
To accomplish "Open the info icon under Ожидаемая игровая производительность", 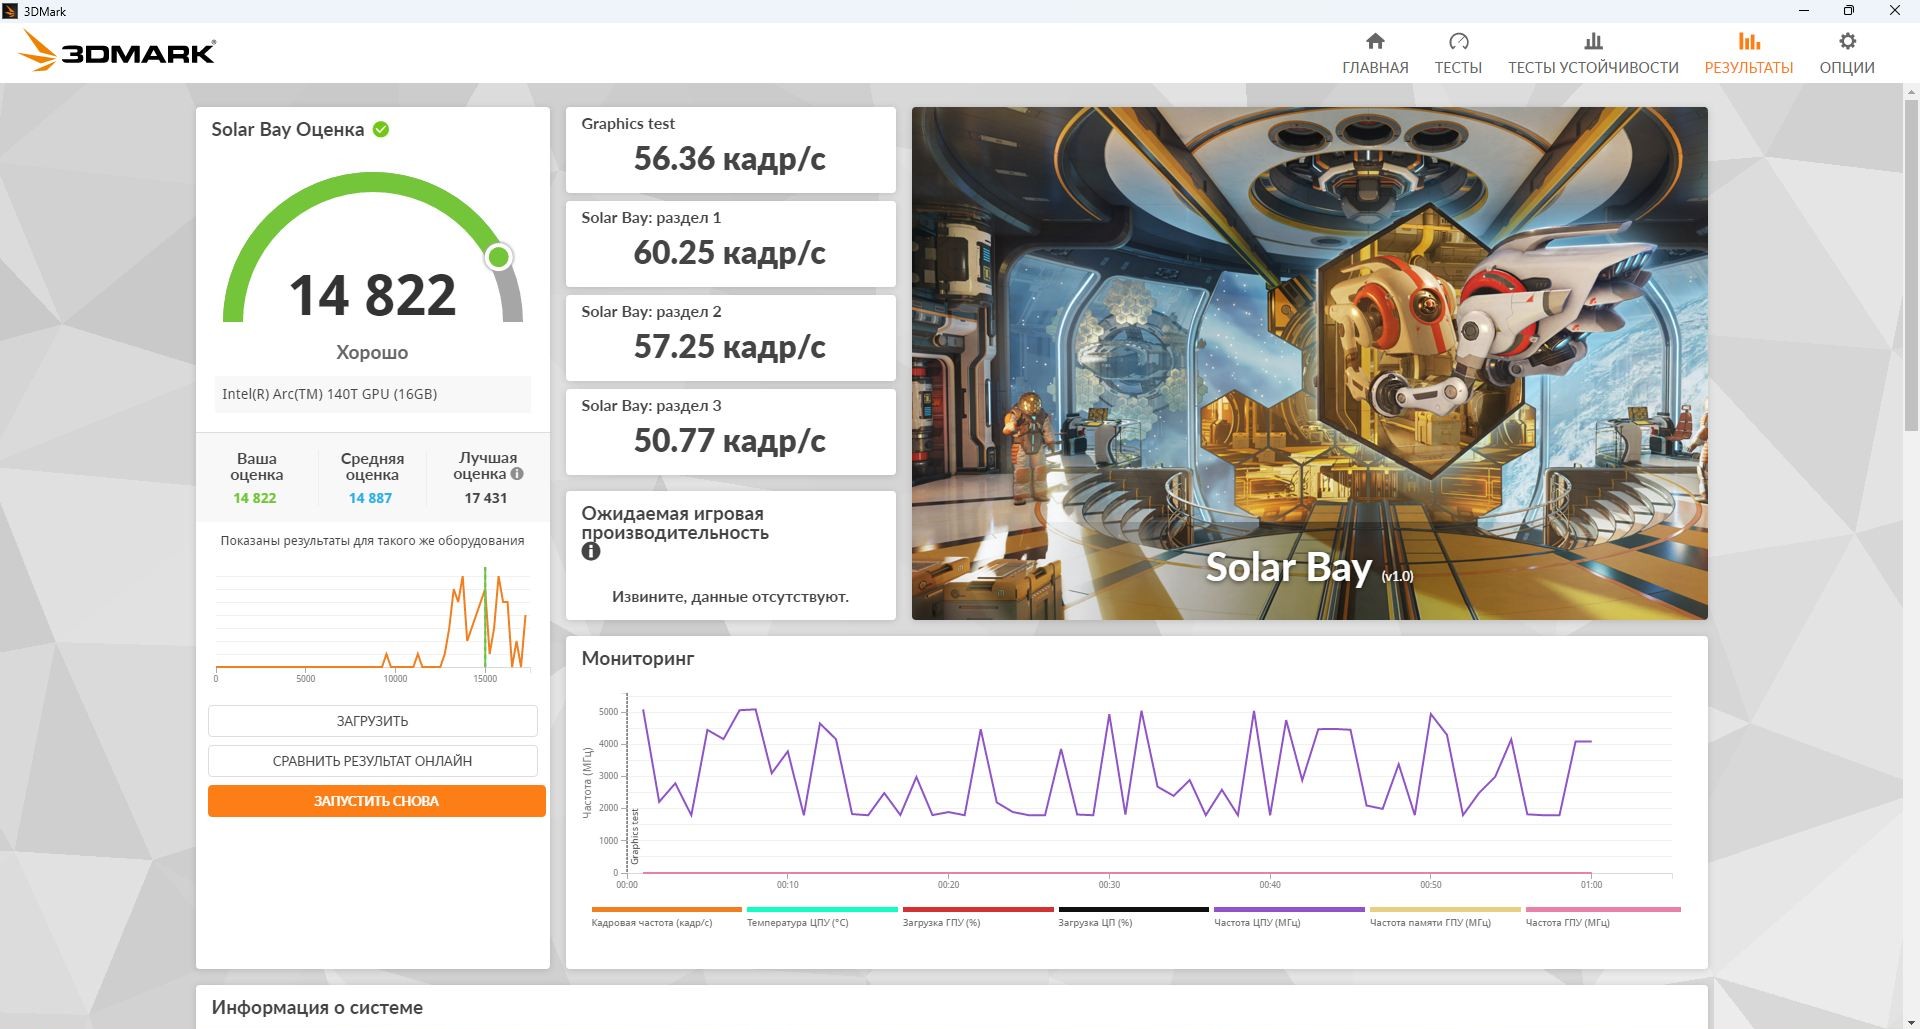I will [x=591, y=551].
